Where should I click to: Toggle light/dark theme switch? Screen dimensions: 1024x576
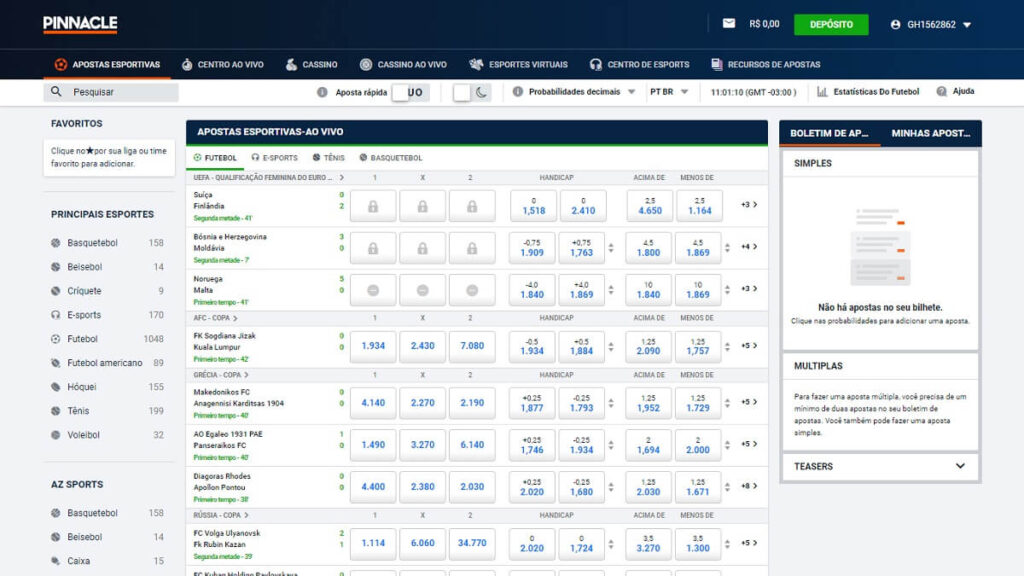point(472,92)
